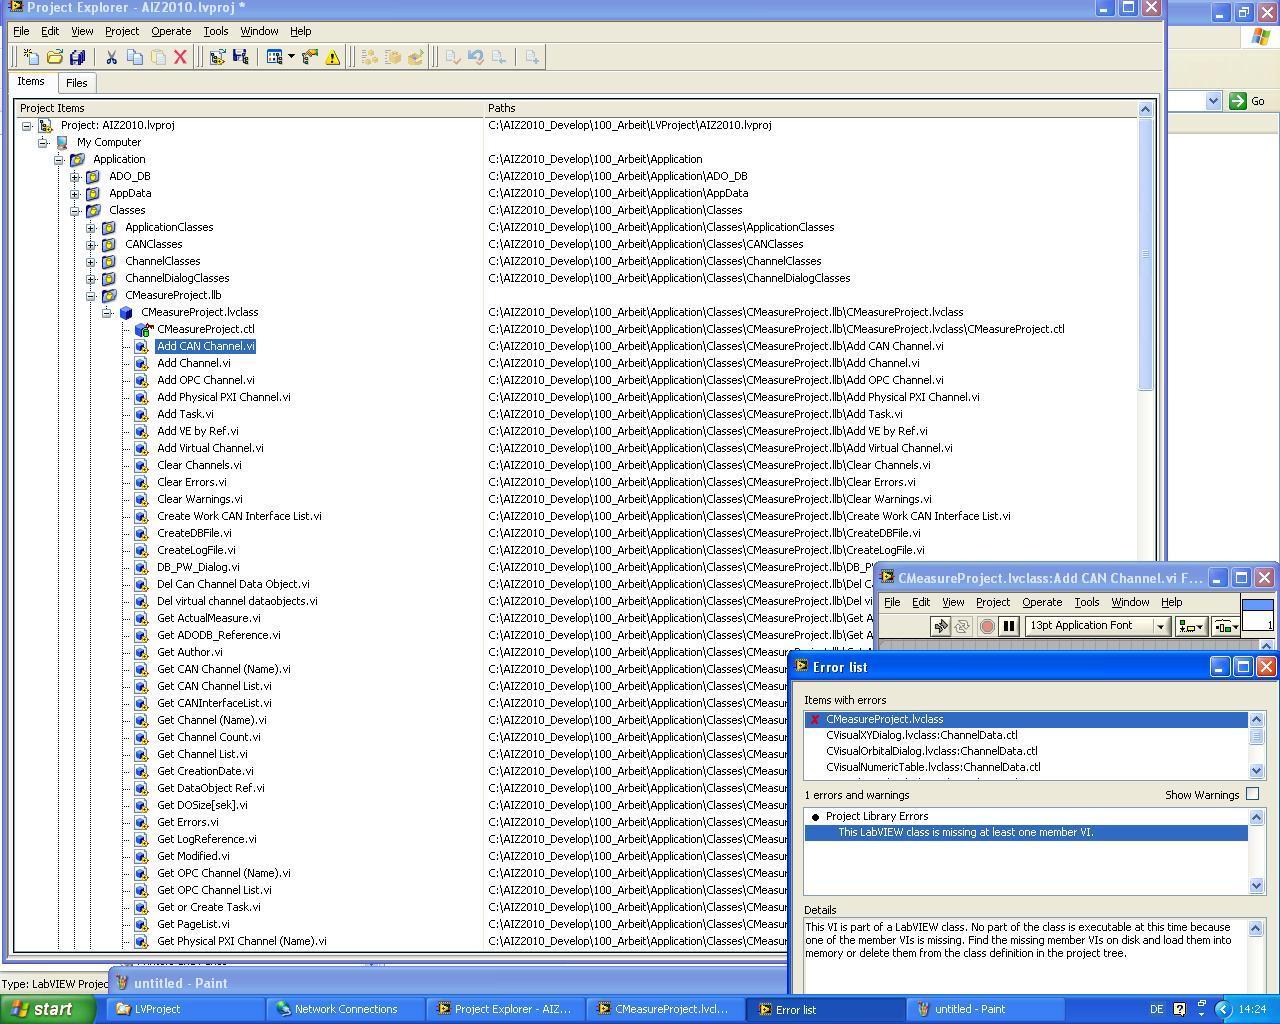
Task: Open Network Connections from the taskbar
Action: point(345,1009)
